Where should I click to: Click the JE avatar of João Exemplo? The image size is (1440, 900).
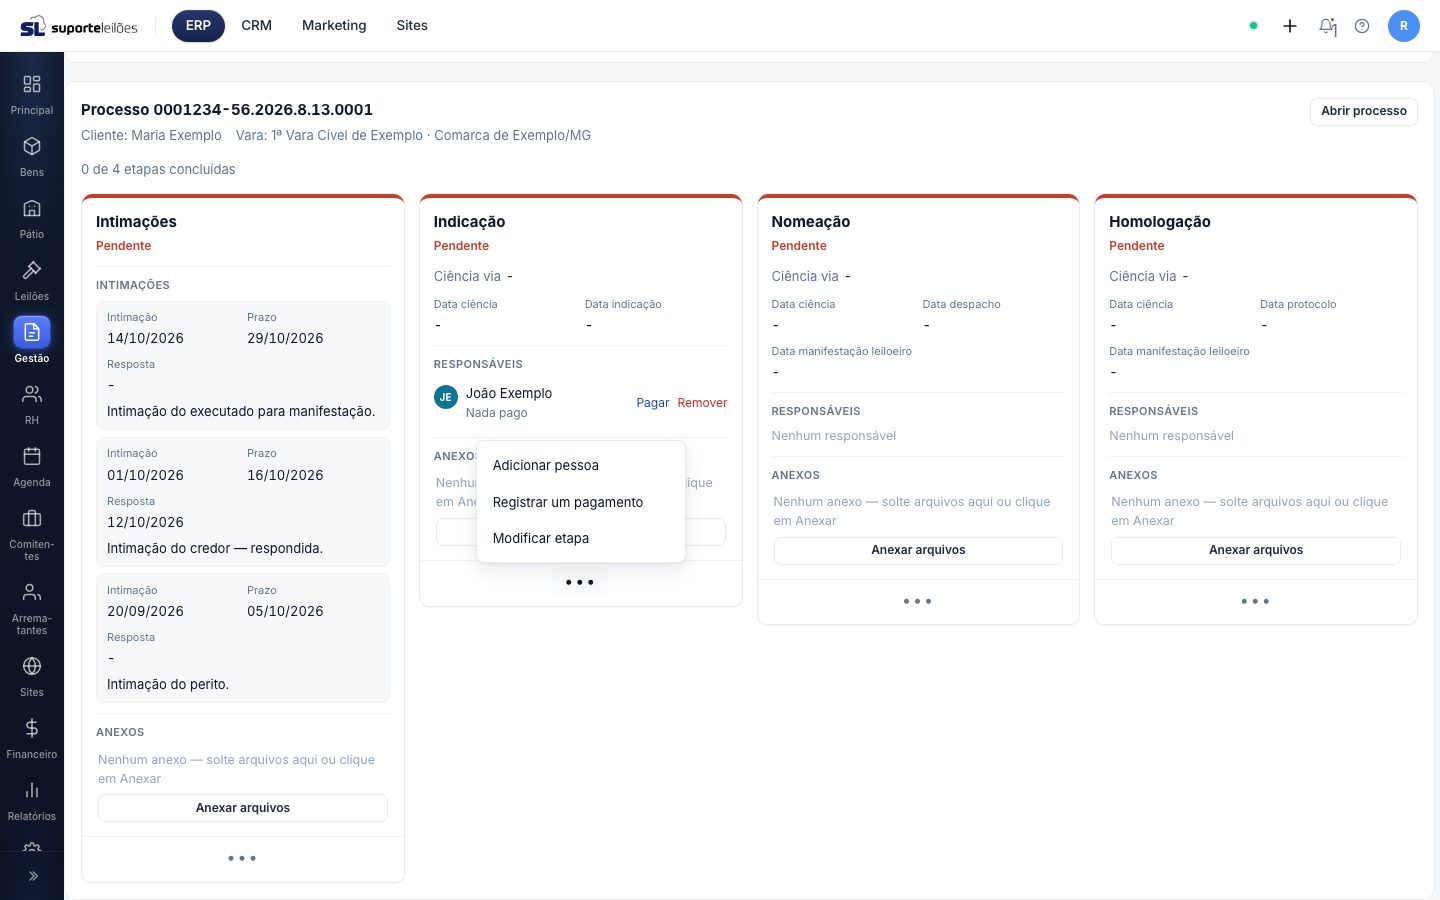[x=446, y=397]
